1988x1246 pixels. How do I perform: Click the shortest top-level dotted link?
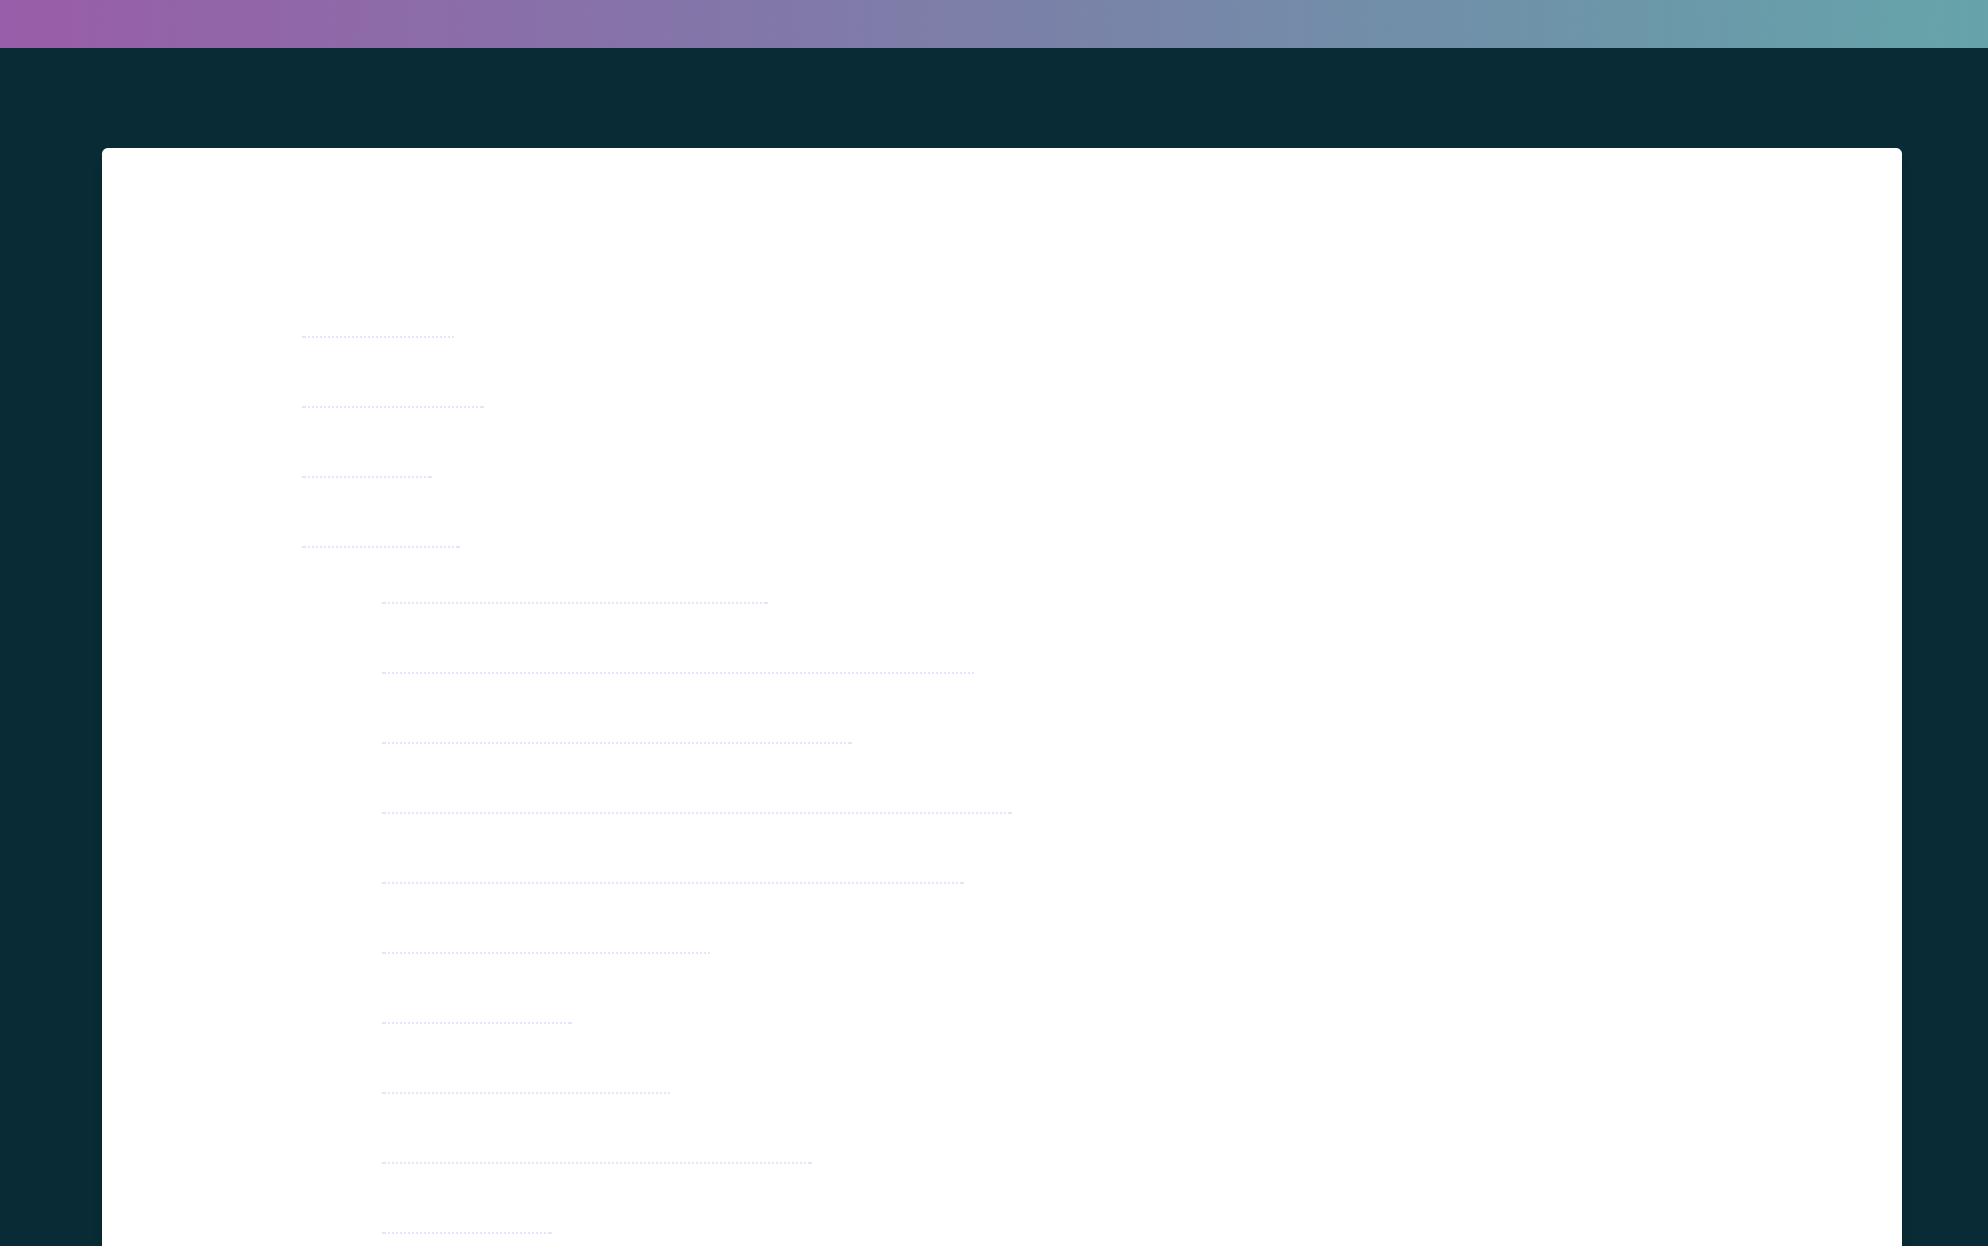pos(365,475)
